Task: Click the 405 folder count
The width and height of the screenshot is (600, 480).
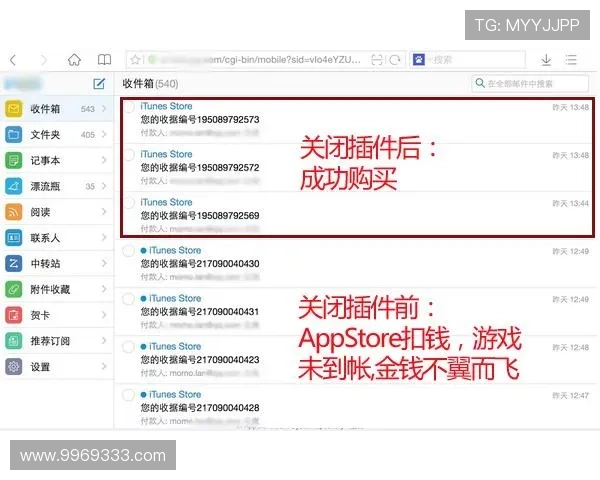Action: 88,135
